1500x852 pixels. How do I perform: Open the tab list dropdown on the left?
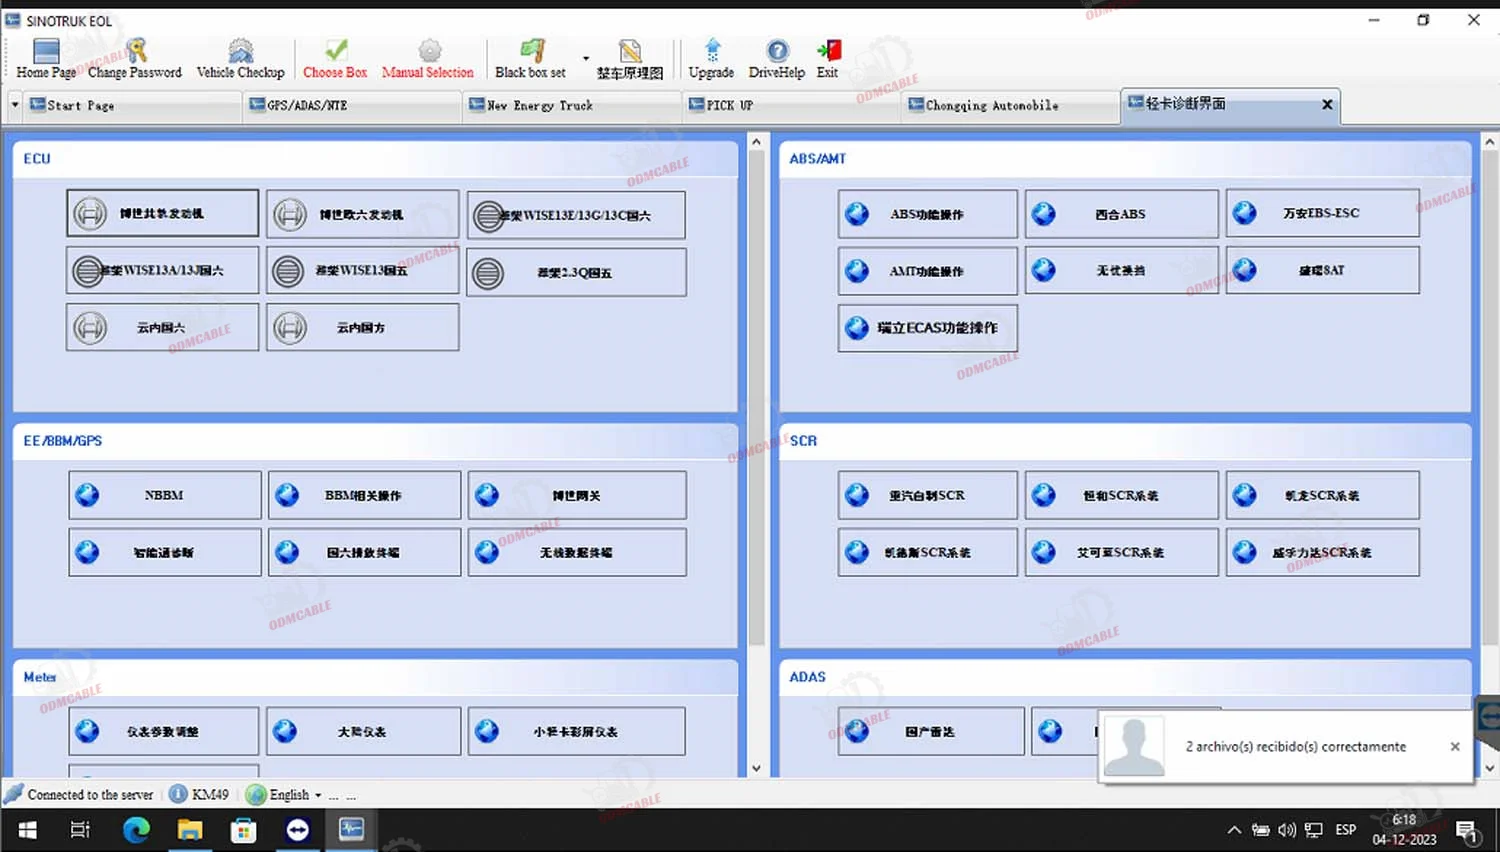[14, 105]
